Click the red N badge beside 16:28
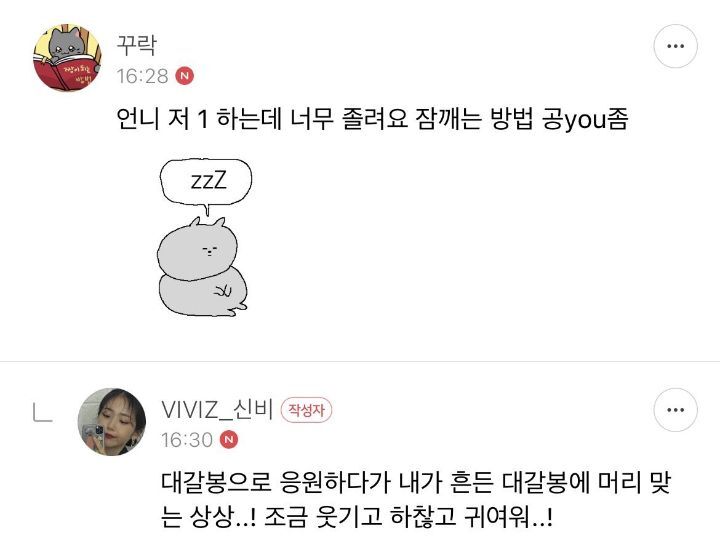This screenshot has height=557, width=720. click(x=185, y=76)
